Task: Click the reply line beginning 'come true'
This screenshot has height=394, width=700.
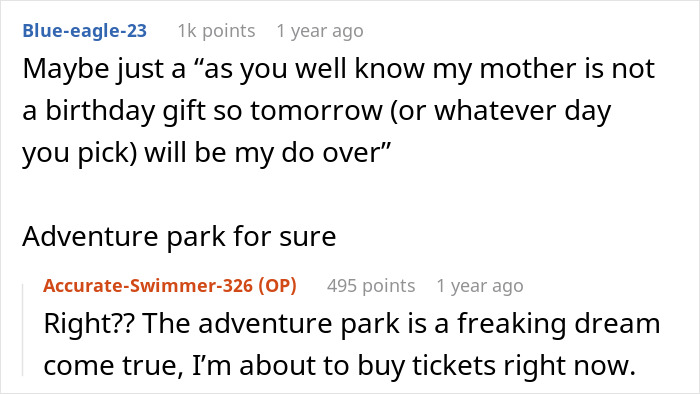Action: tap(339, 366)
